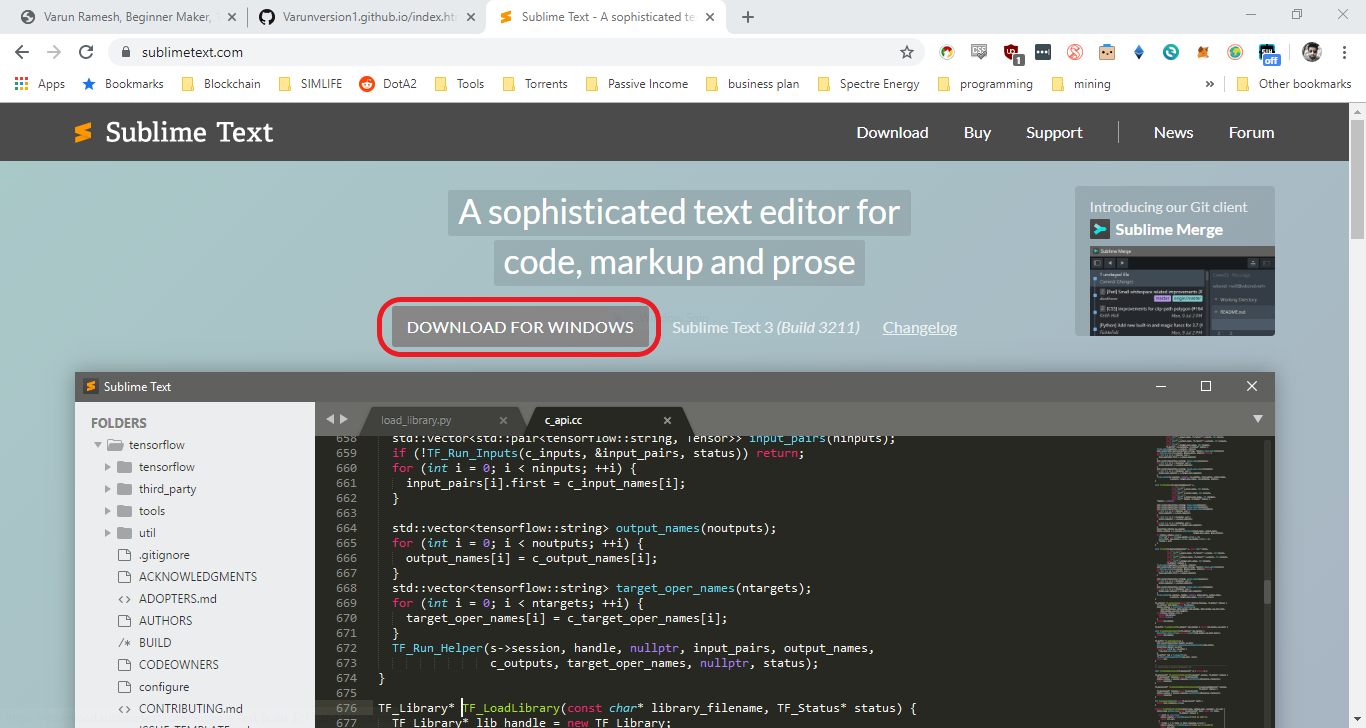Open a new browser tab
The image size is (1366, 728).
coord(748,17)
